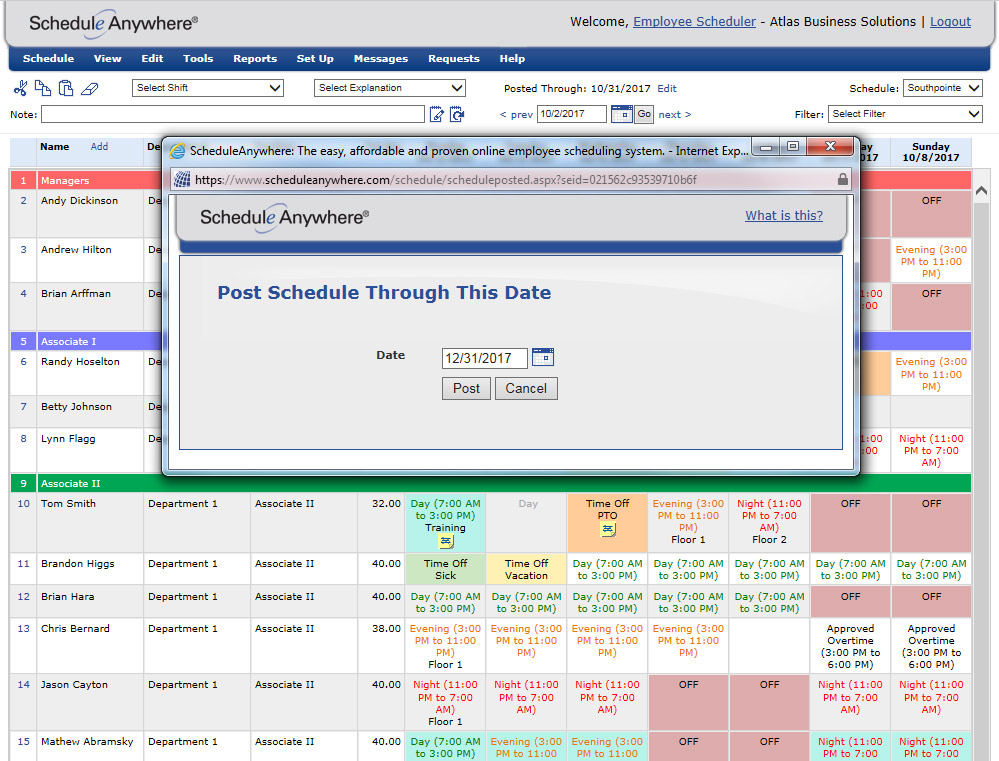
Task: Click the Eraser icon in toolbar
Action: (x=90, y=89)
